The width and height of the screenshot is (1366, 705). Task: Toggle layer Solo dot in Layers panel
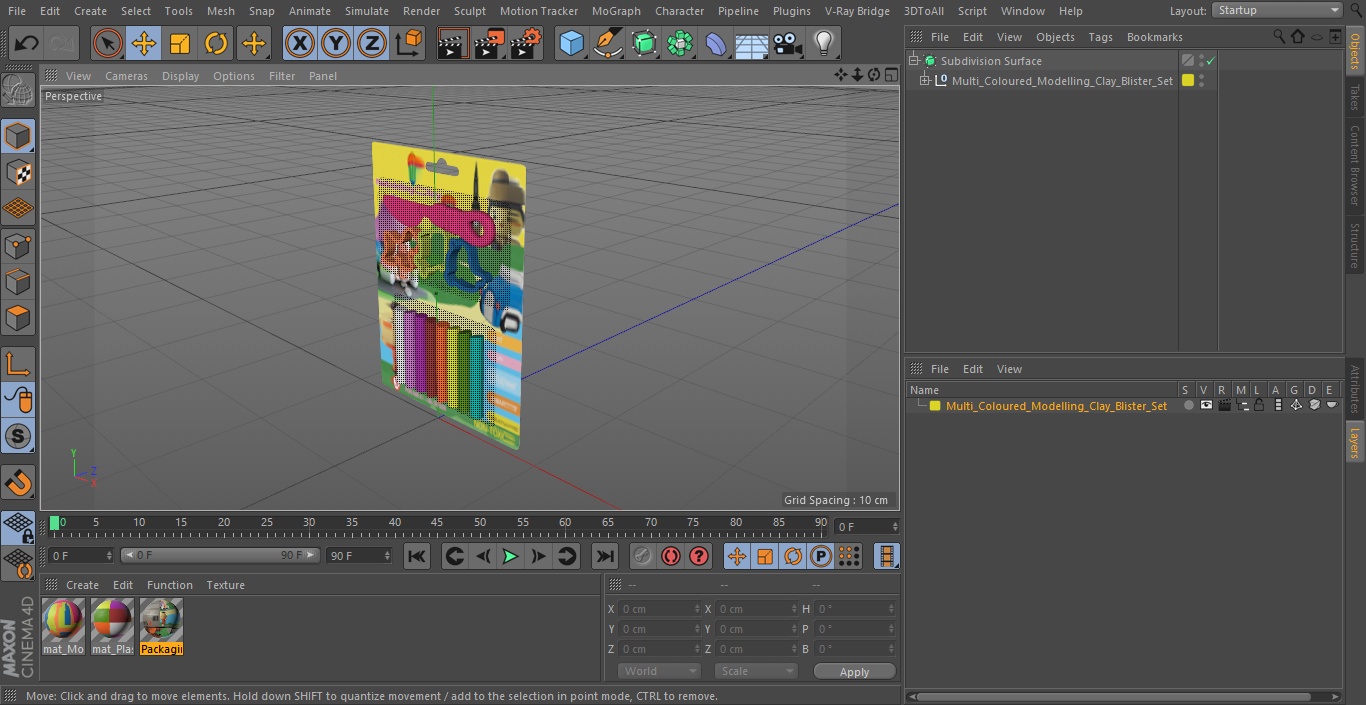1188,406
